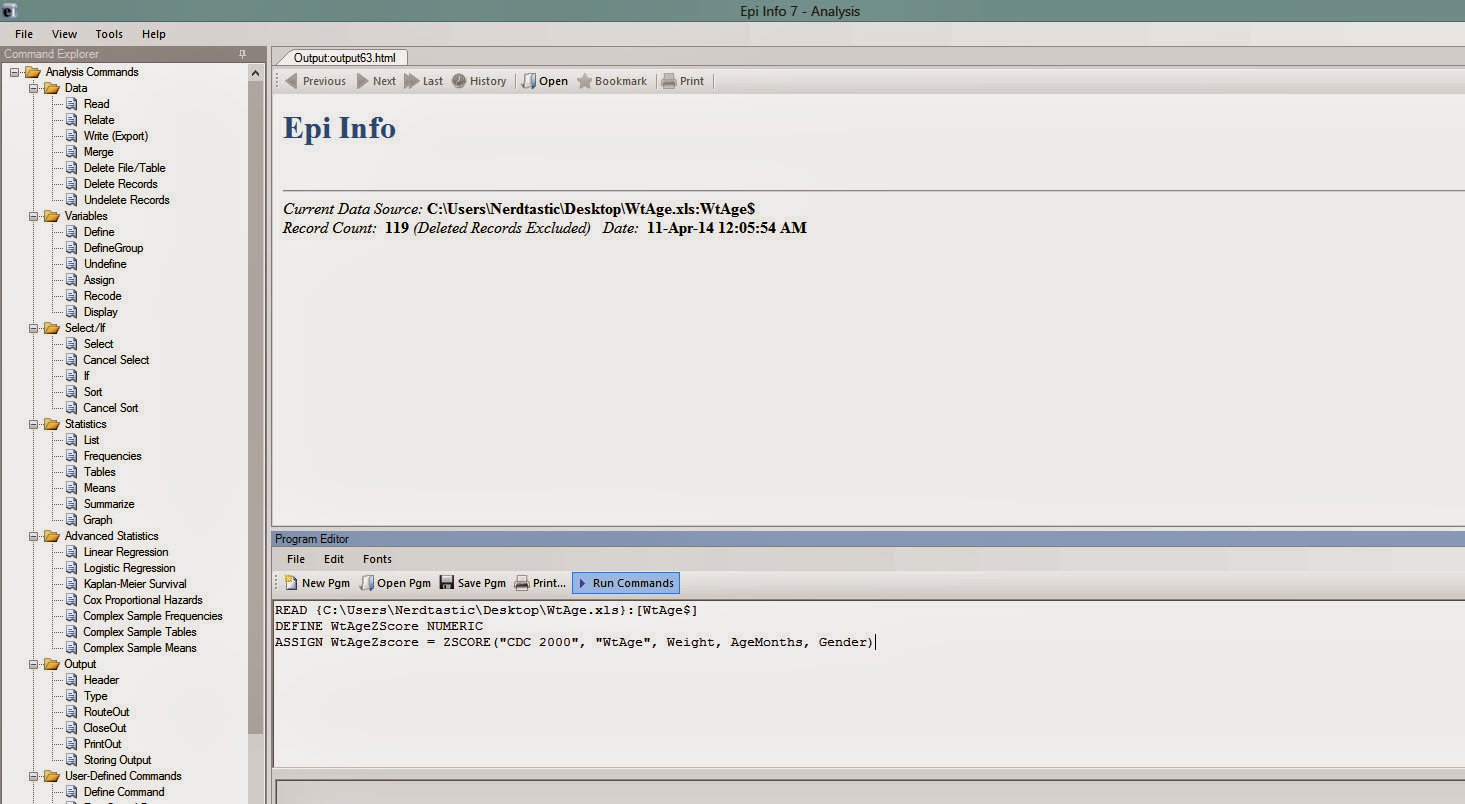
Task: Collapse the User-Defined Commands folder
Action: [34, 776]
